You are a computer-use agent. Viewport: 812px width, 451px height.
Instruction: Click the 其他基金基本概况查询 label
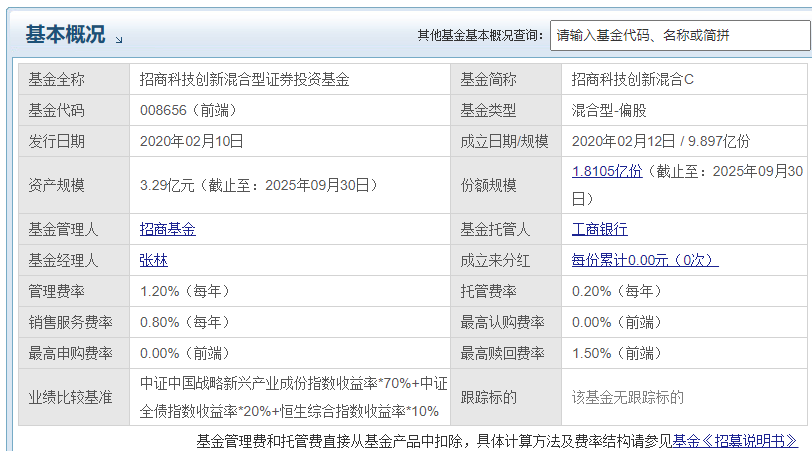point(481,35)
